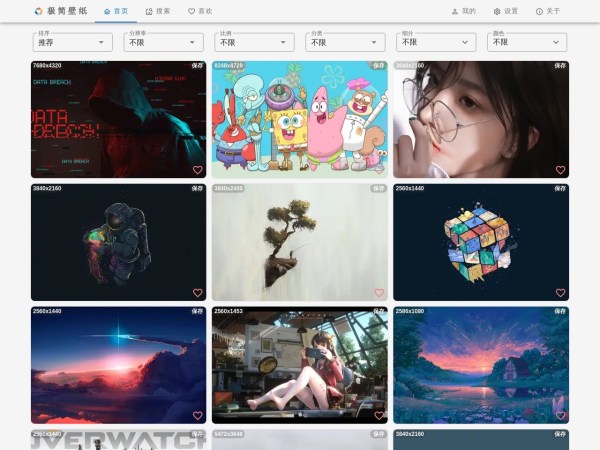The image size is (600, 450).
Task: Save the lakeside cabin sunset wallpaper
Action: (560, 311)
